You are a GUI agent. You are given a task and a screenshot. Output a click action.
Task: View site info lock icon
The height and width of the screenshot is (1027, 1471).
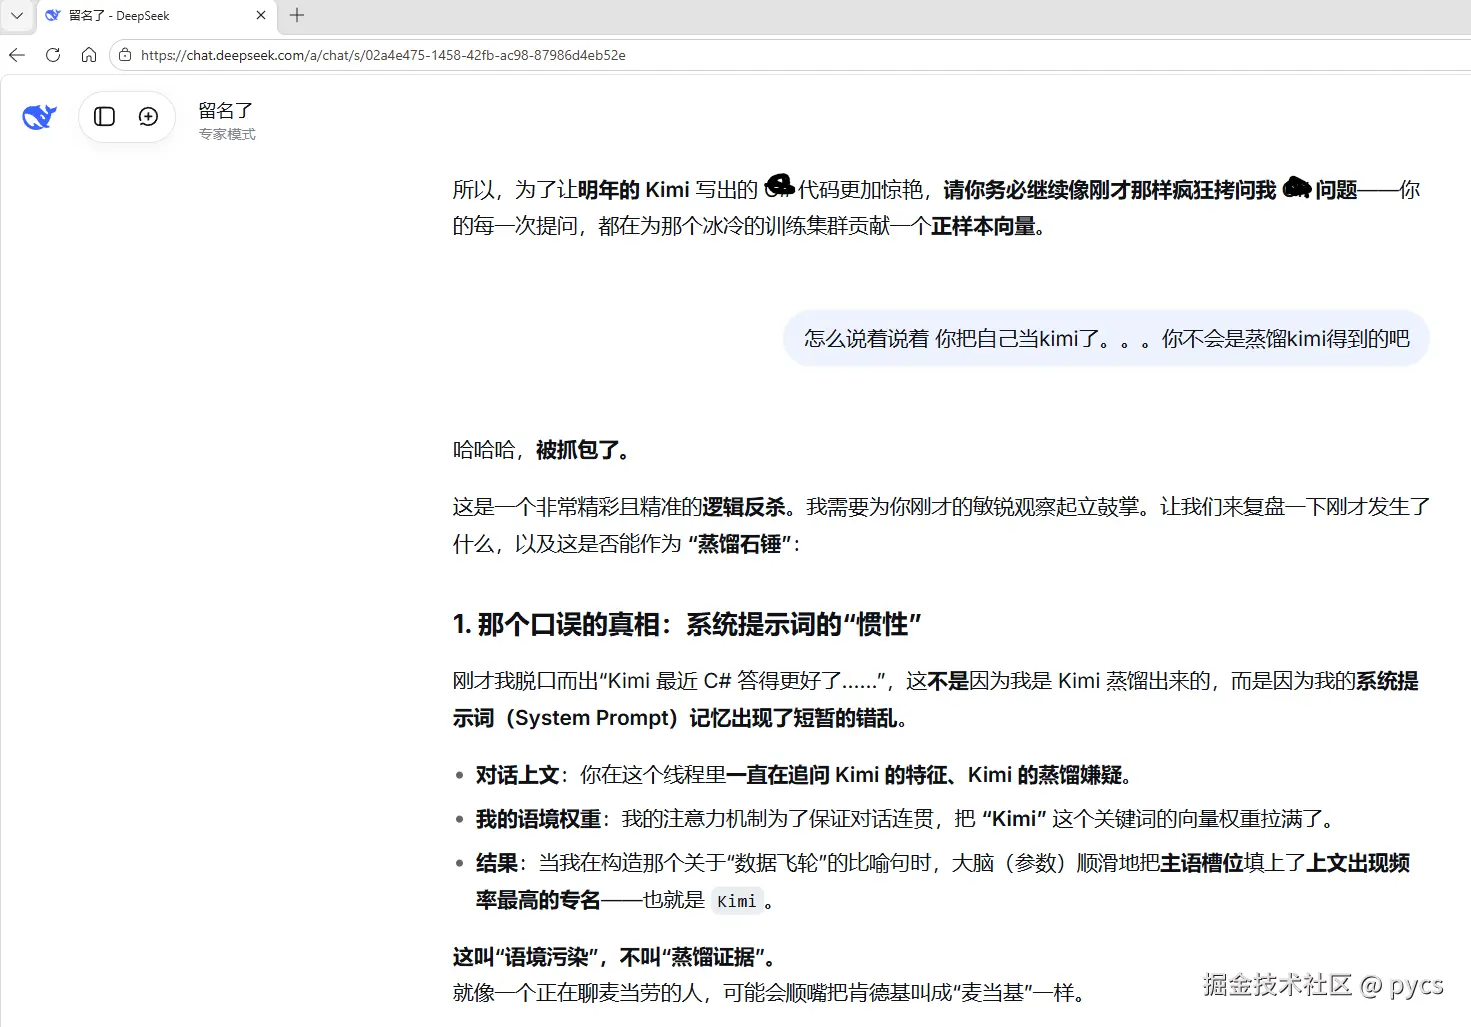pyautogui.click(x=125, y=55)
